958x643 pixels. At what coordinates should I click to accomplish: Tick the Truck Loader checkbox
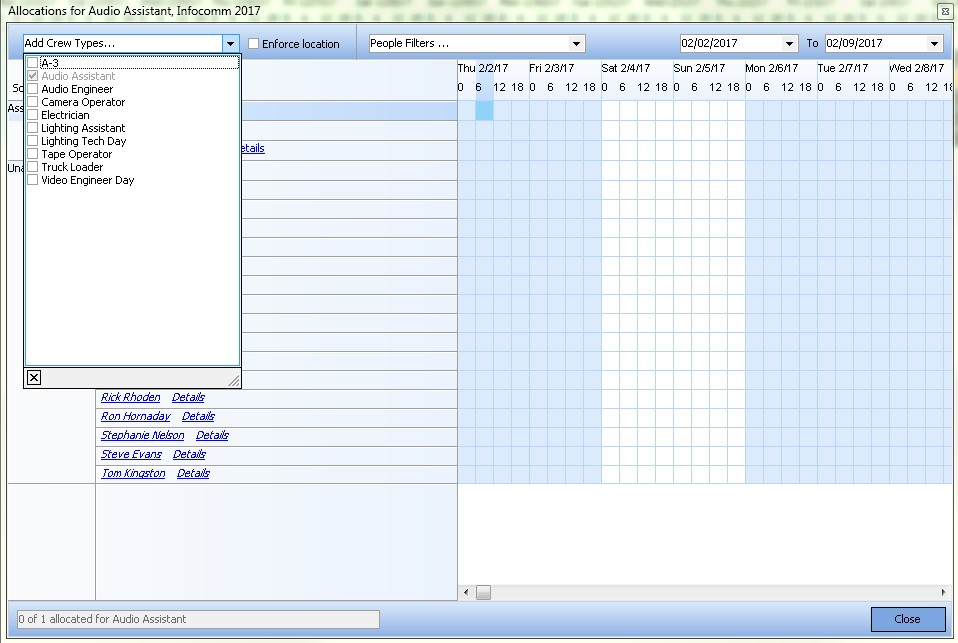[33, 167]
